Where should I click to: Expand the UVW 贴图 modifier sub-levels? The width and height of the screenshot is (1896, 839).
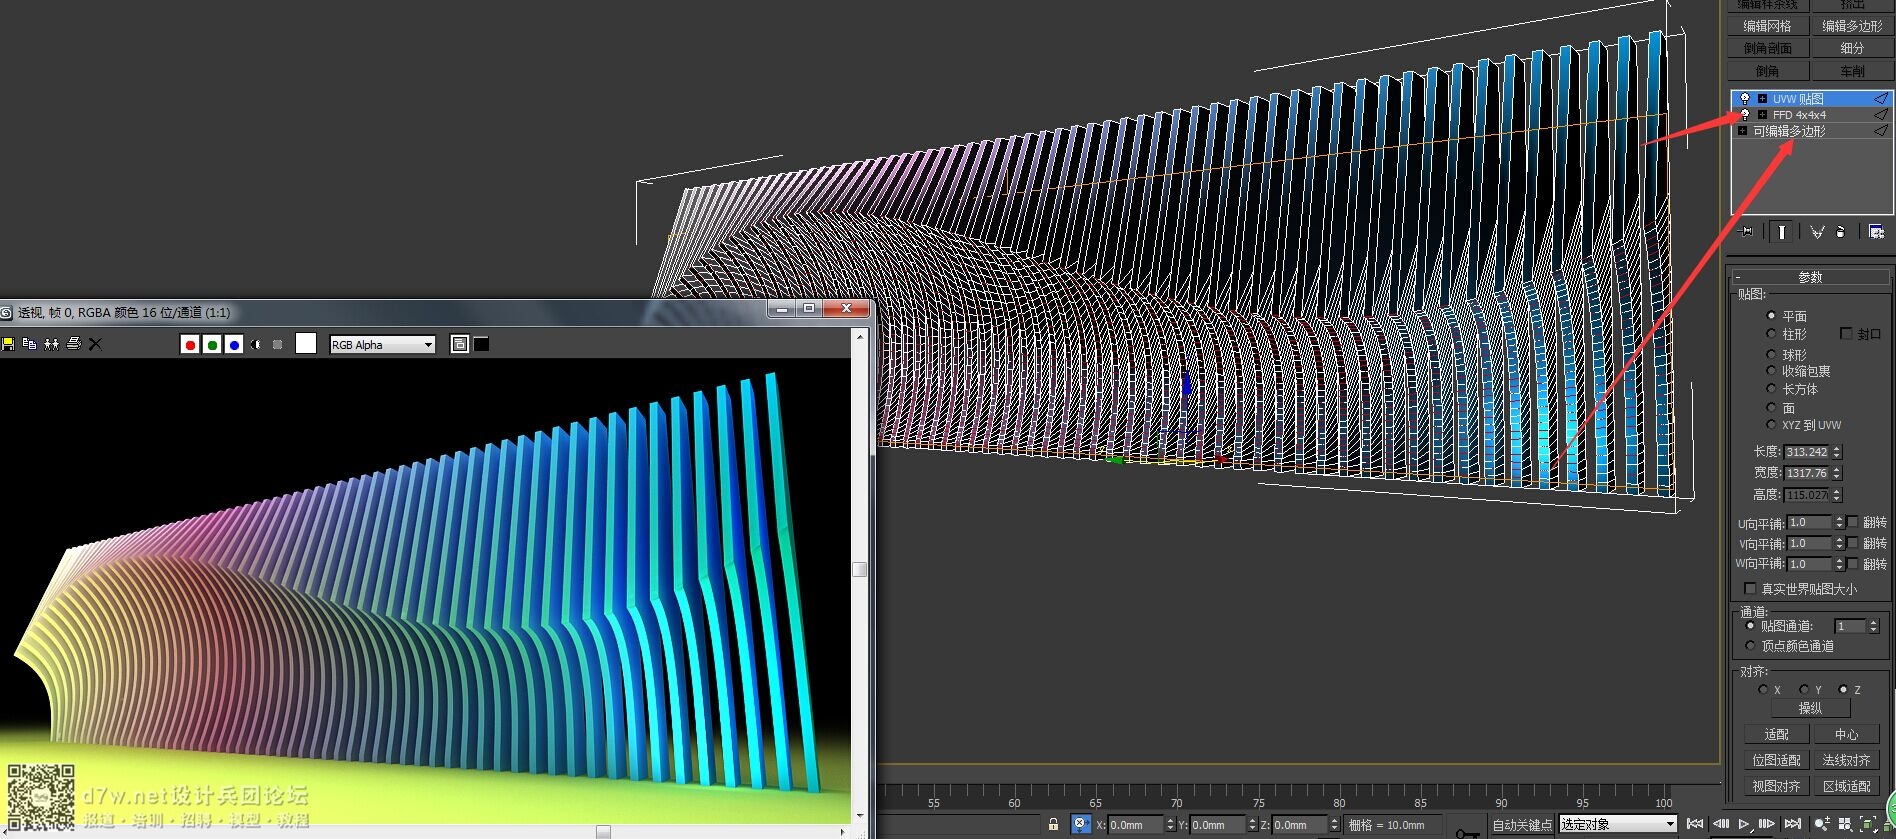click(x=1762, y=99)
